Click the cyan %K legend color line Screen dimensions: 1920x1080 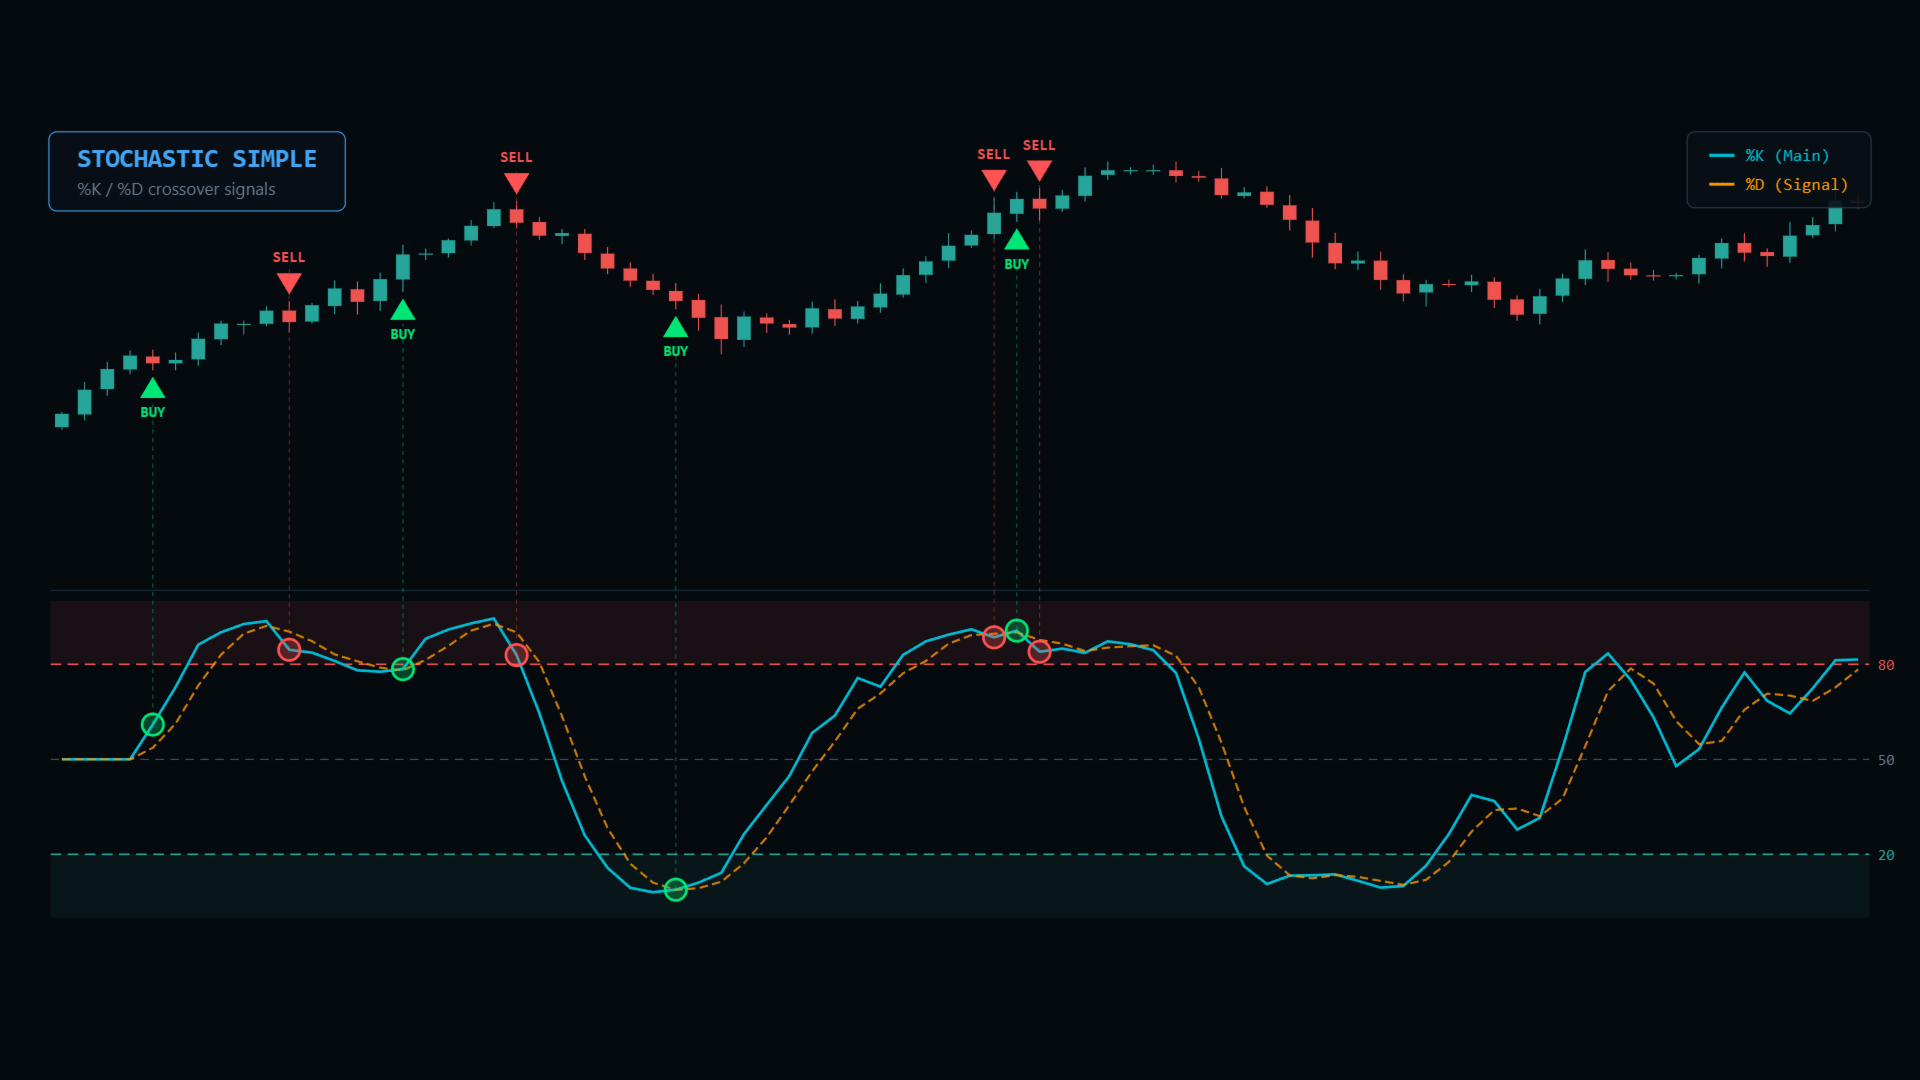(1721, 156)
